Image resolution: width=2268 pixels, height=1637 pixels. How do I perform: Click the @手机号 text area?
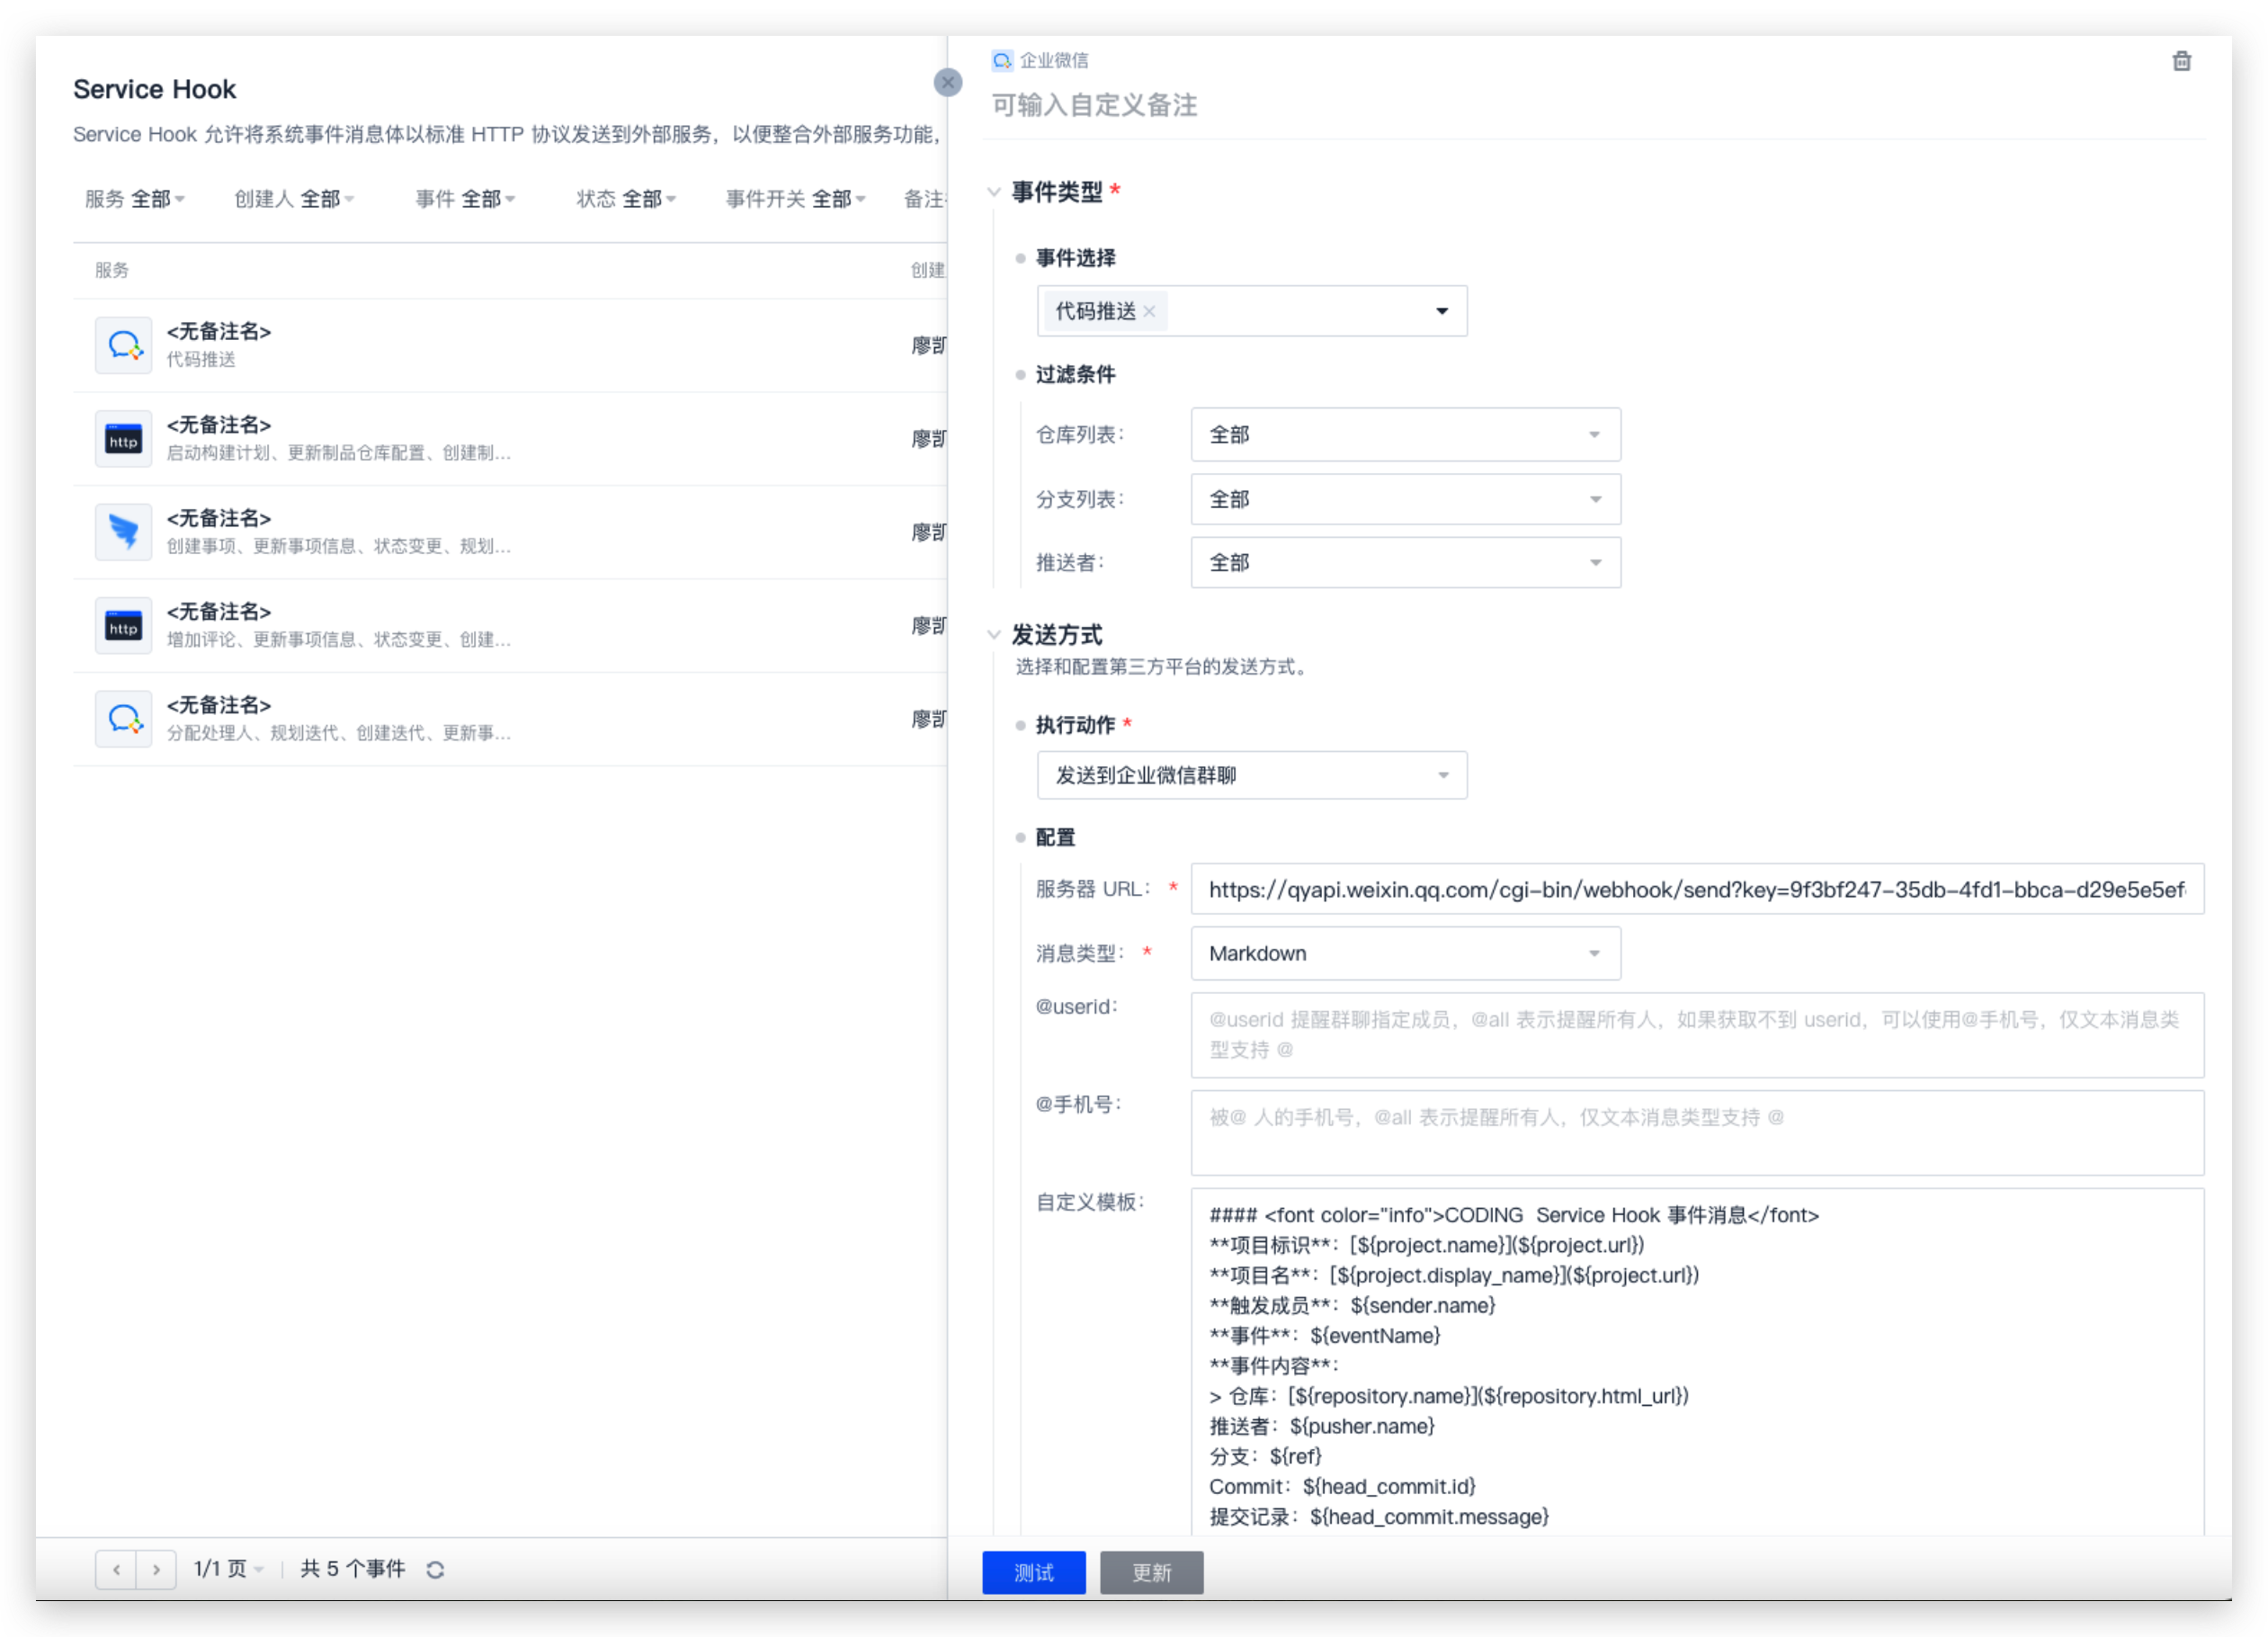click(1697, 1132)
